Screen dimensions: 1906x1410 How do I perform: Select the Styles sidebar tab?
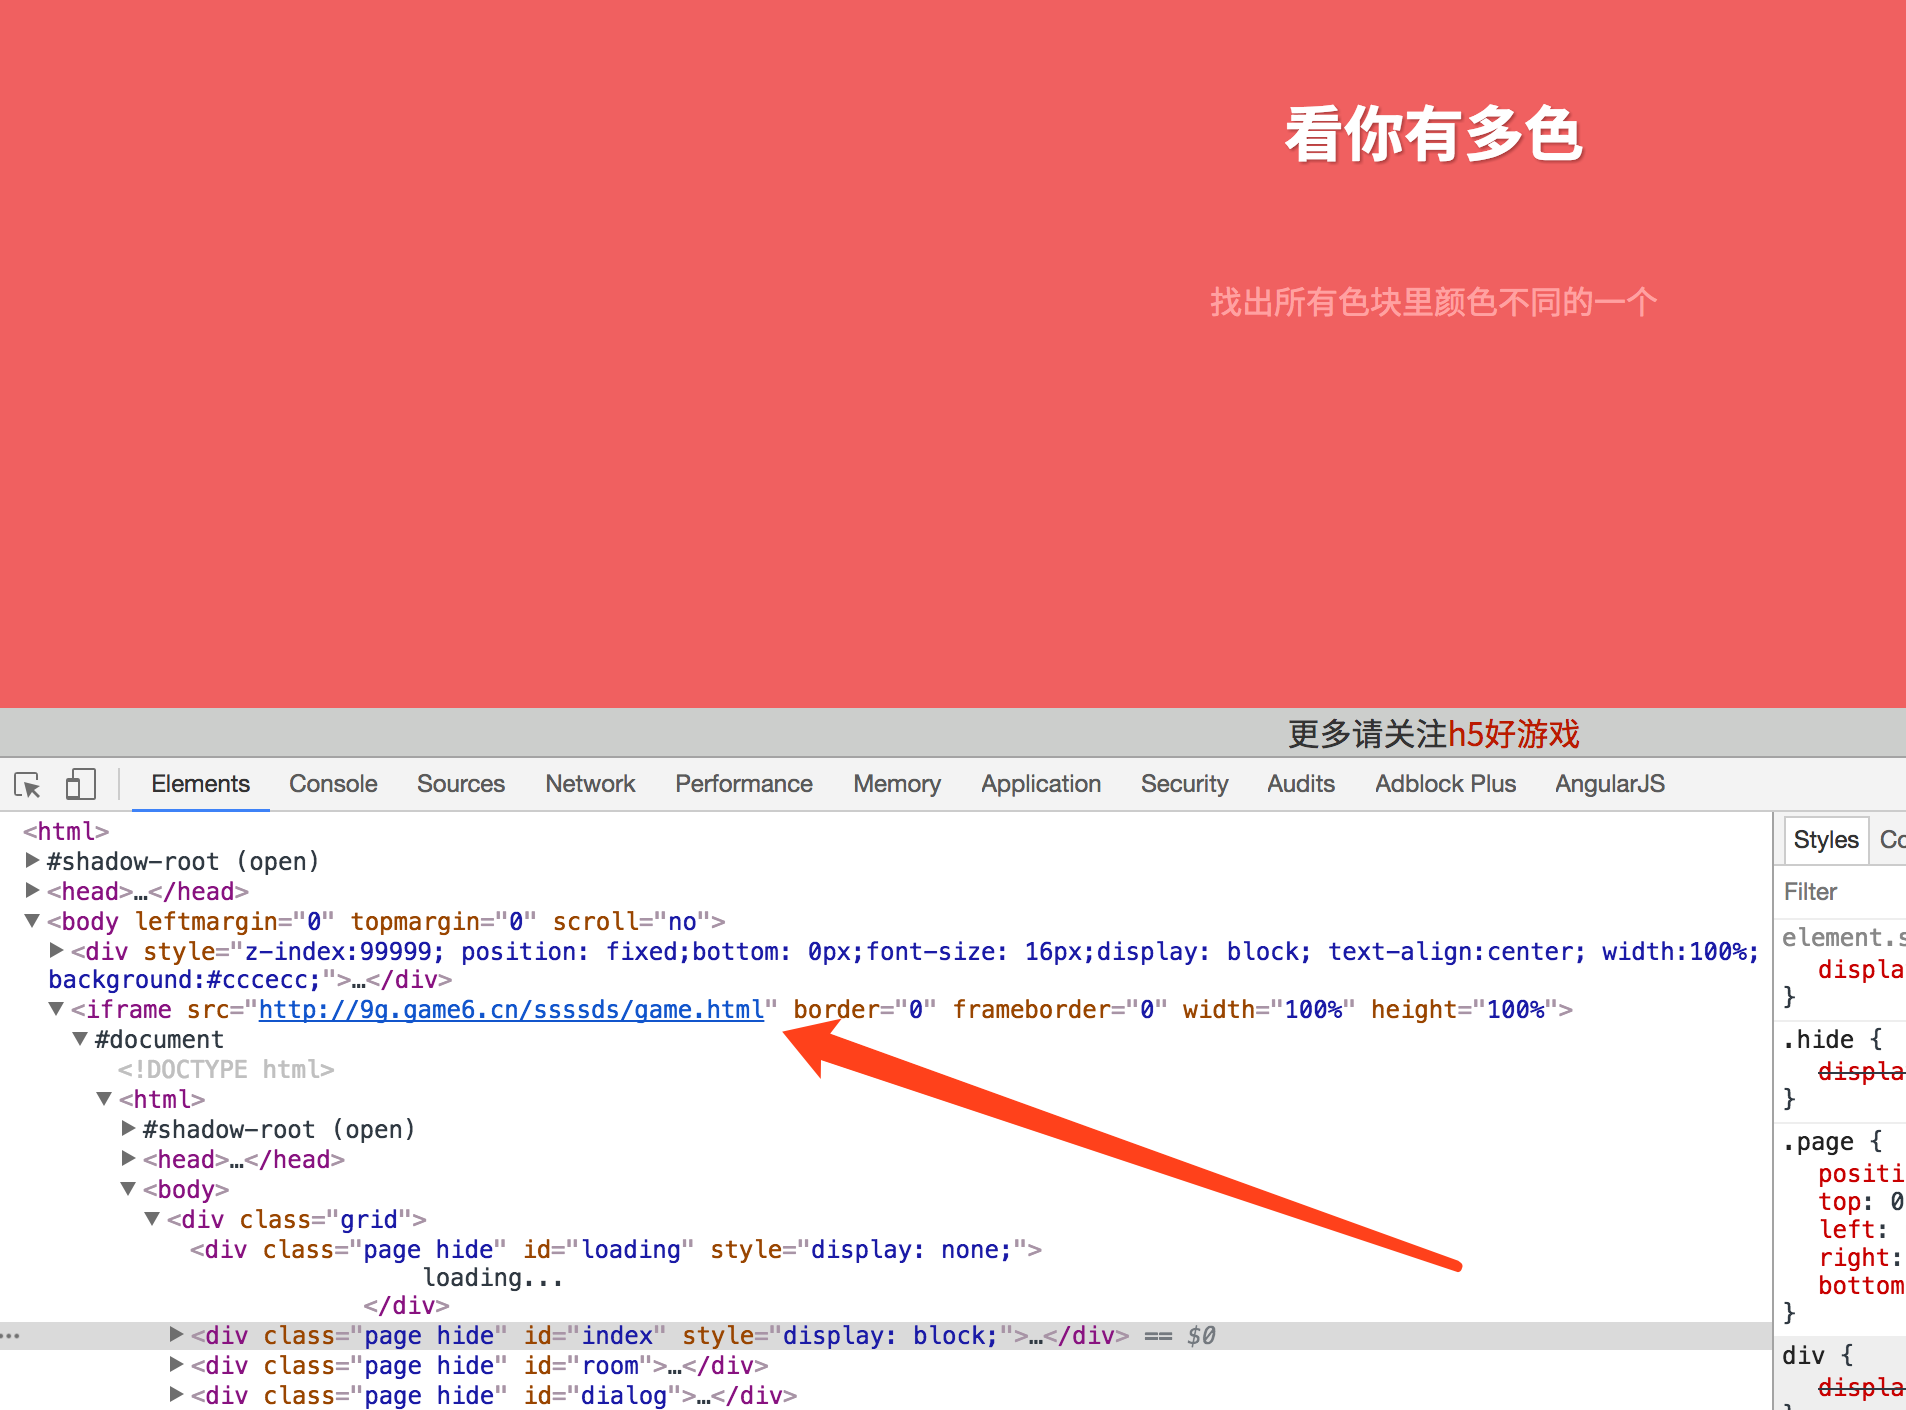click(1825, 840)
